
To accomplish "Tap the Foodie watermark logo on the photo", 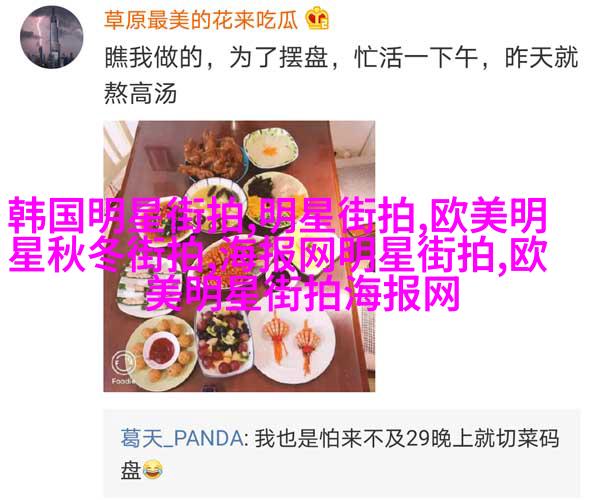I will point(124,366).
